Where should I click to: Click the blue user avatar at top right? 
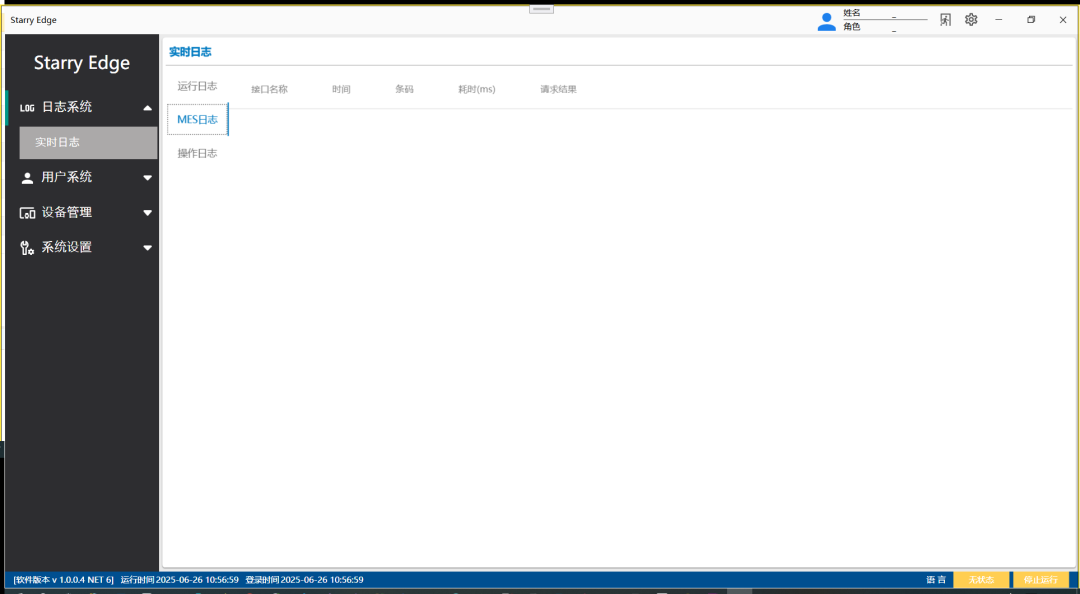(x=826, y=20)
